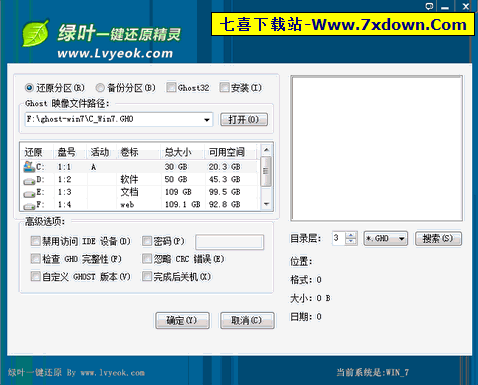The image size is (478, 385).
Task: Close the Lvyeok restore window
Action: [466, 6]
